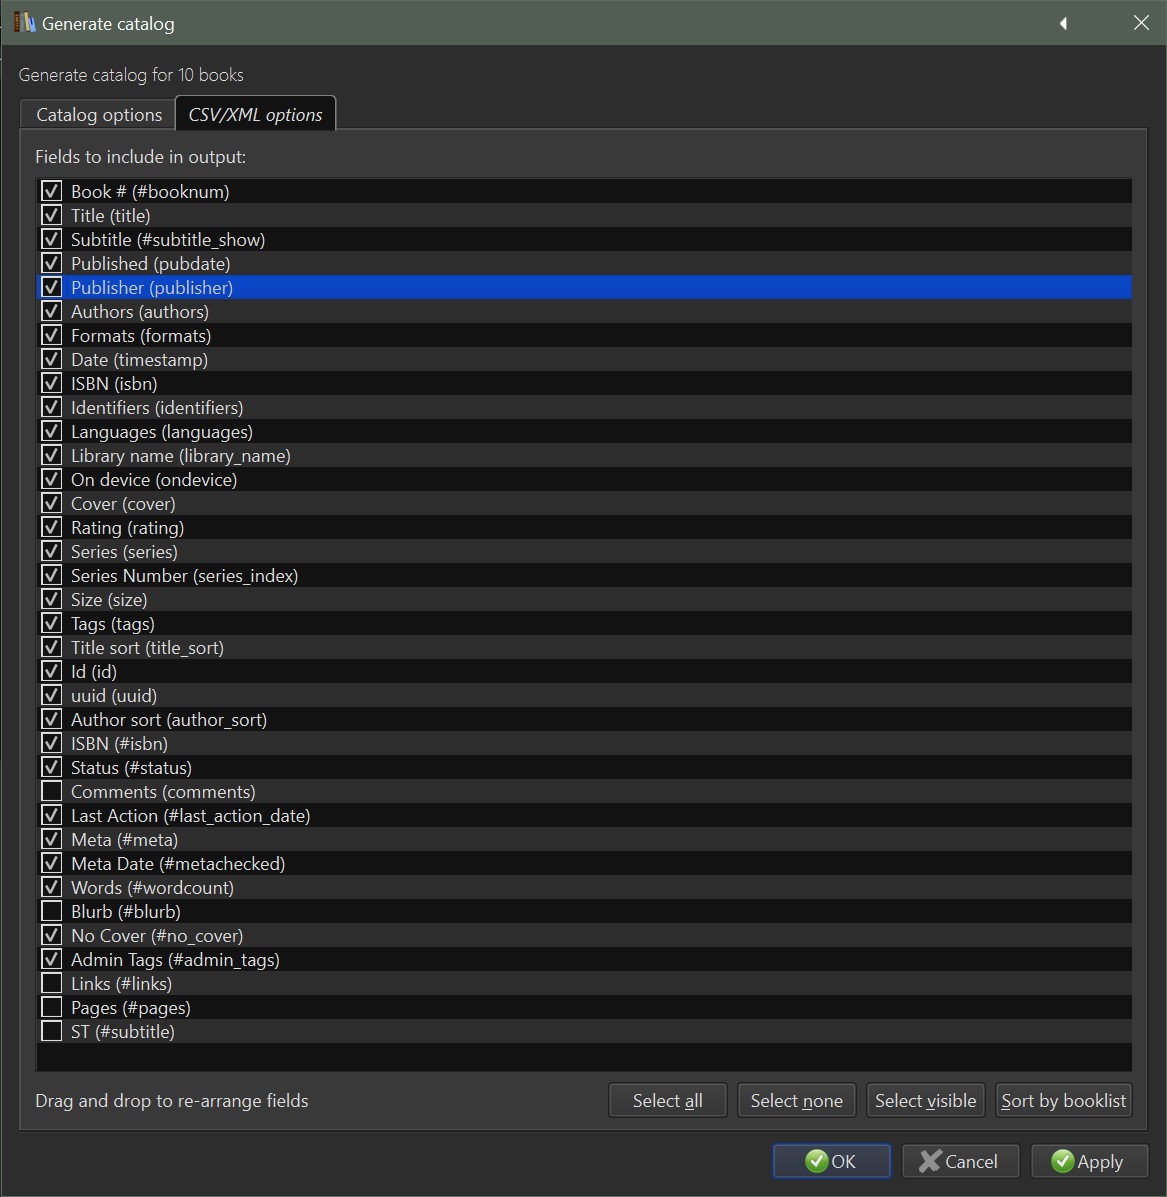Select the 'Series (series)' row
Screen dimensions: 1167x1197
point(585,551)
